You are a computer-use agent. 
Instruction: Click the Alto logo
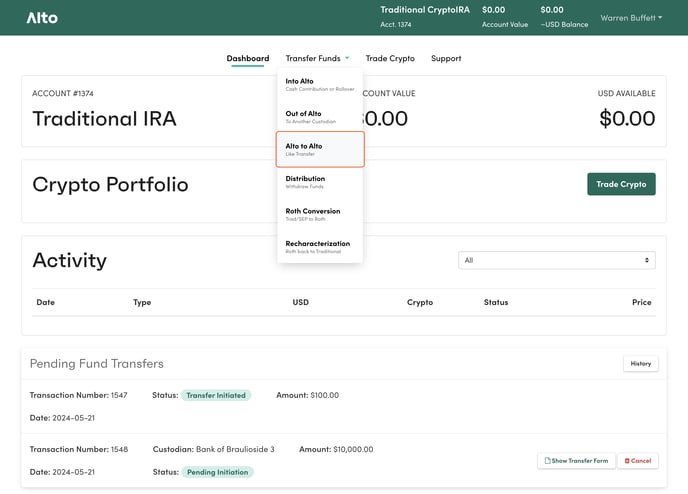click(42, 18)
